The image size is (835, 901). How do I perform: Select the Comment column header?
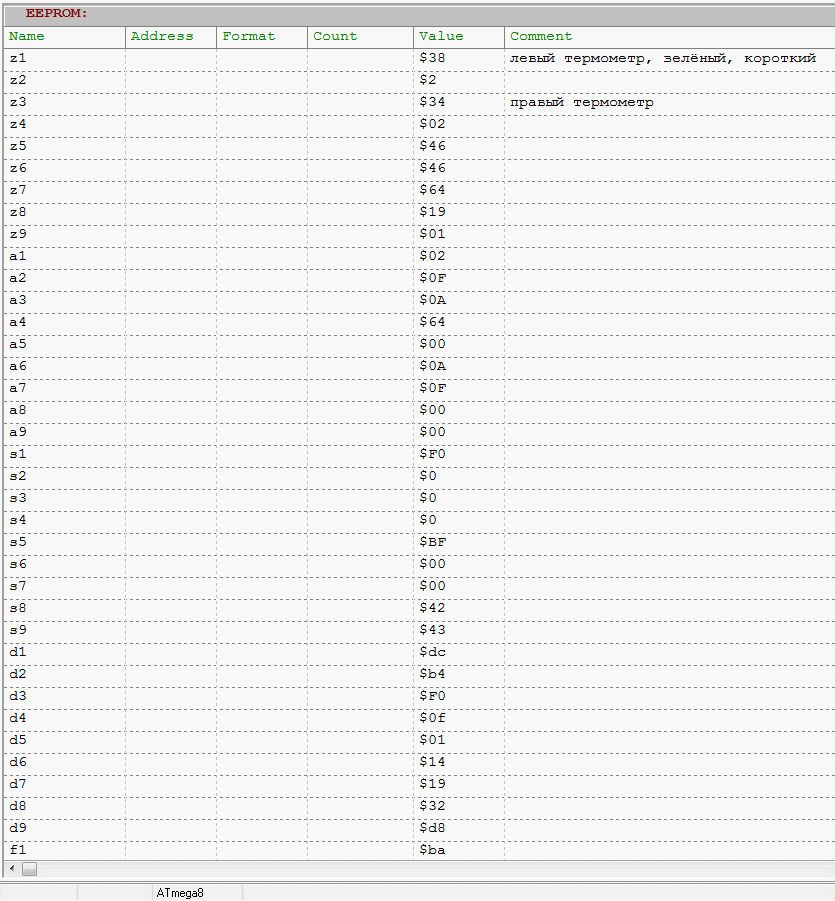point(541,36)
